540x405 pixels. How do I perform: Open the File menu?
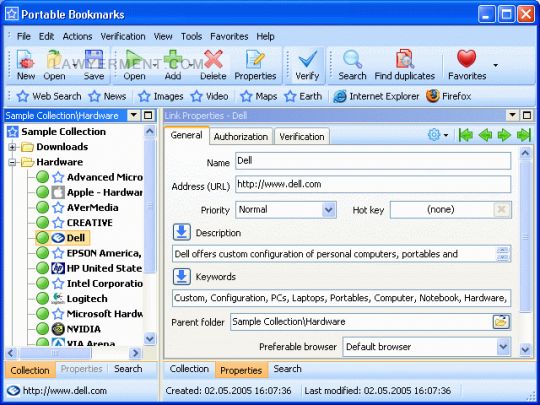[24, 36]
